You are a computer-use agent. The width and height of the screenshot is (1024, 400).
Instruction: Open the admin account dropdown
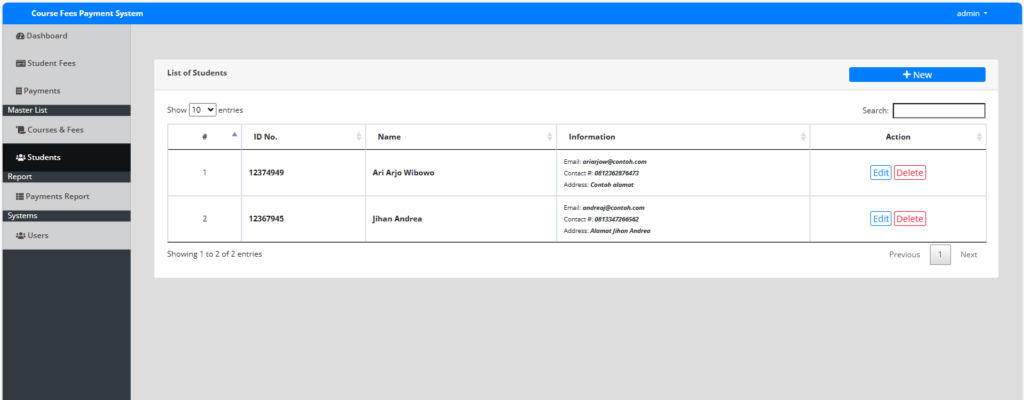971,13
